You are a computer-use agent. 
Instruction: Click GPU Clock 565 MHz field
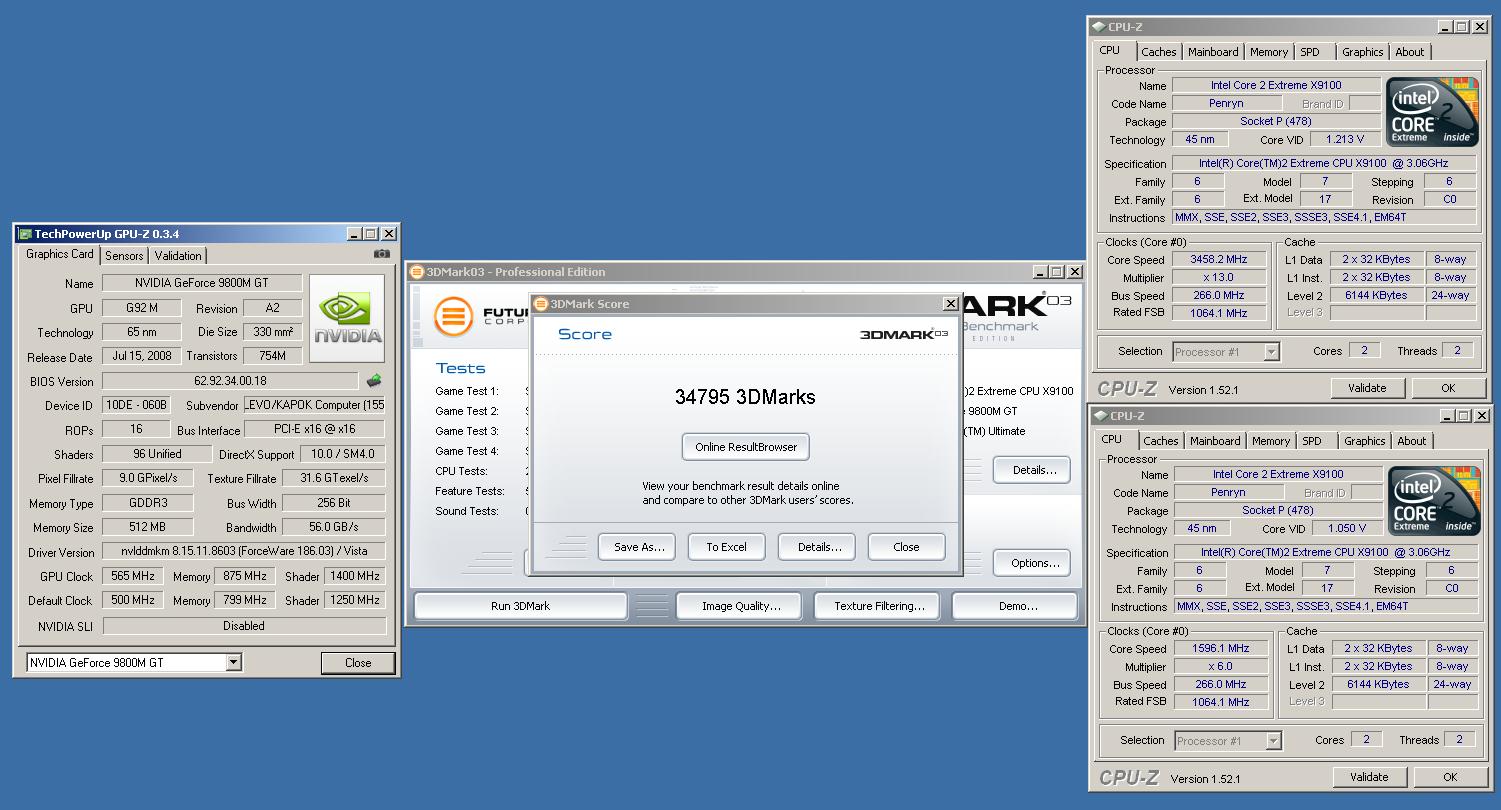pyautogui.click(x=133, y=576)
